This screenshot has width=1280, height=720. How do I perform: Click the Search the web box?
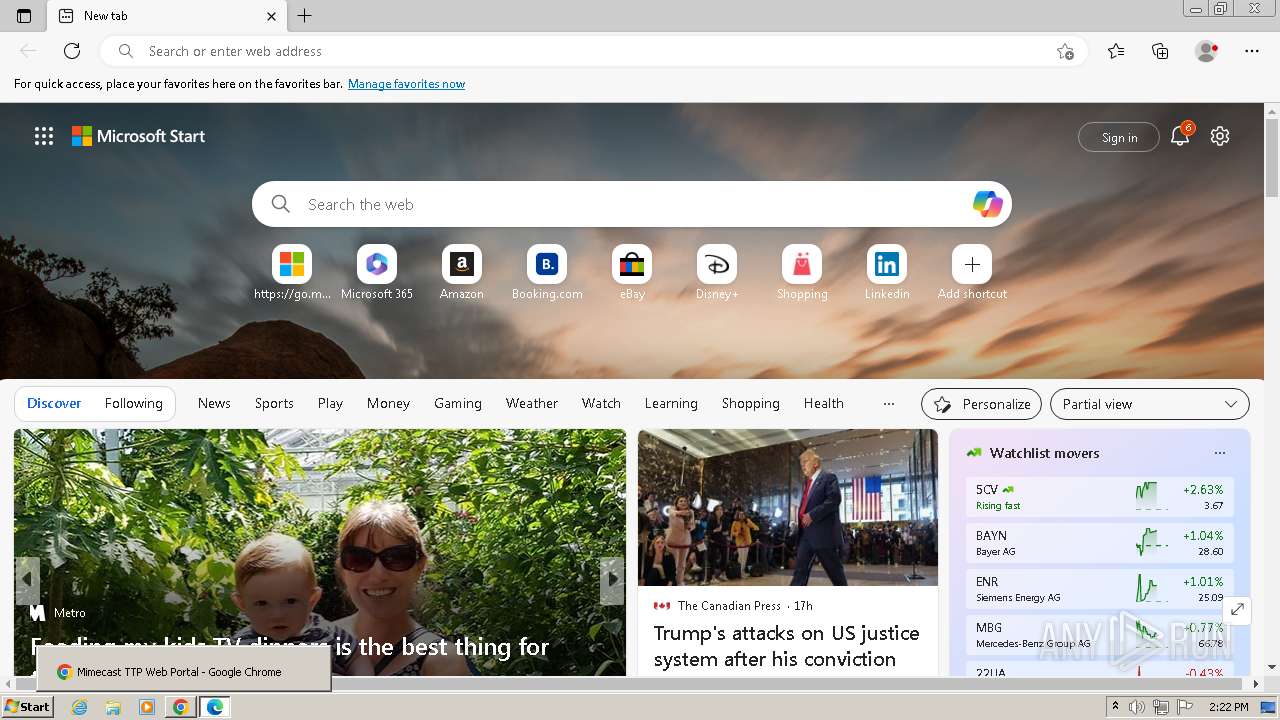pyautogui.click(x=631, y=204)
